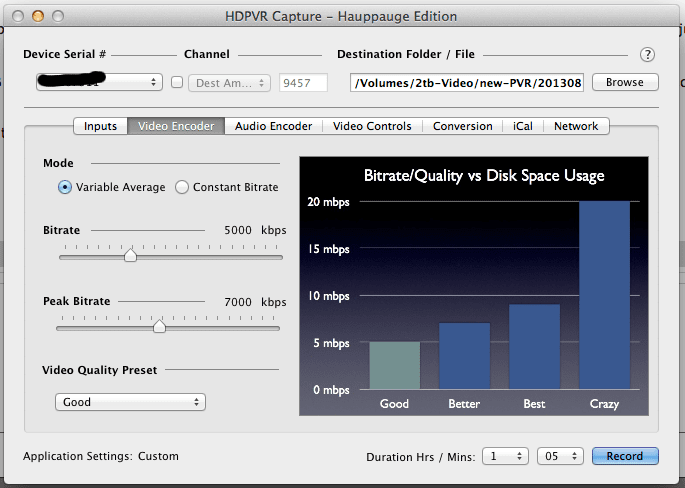The width and height of the screenshot is (685, 488).
Task: Close the HDPVR Capture window
Action: [18, 16]
